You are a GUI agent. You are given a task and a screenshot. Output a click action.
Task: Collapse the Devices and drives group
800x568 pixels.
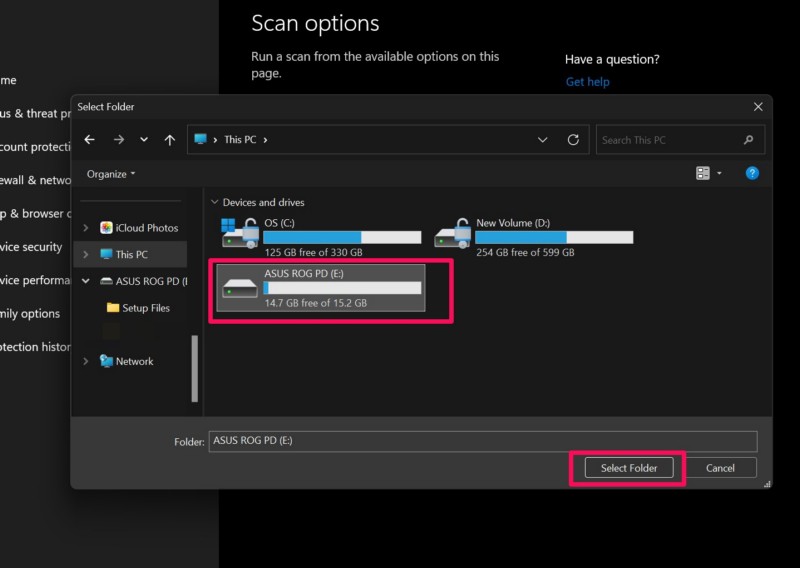point(215,203)
